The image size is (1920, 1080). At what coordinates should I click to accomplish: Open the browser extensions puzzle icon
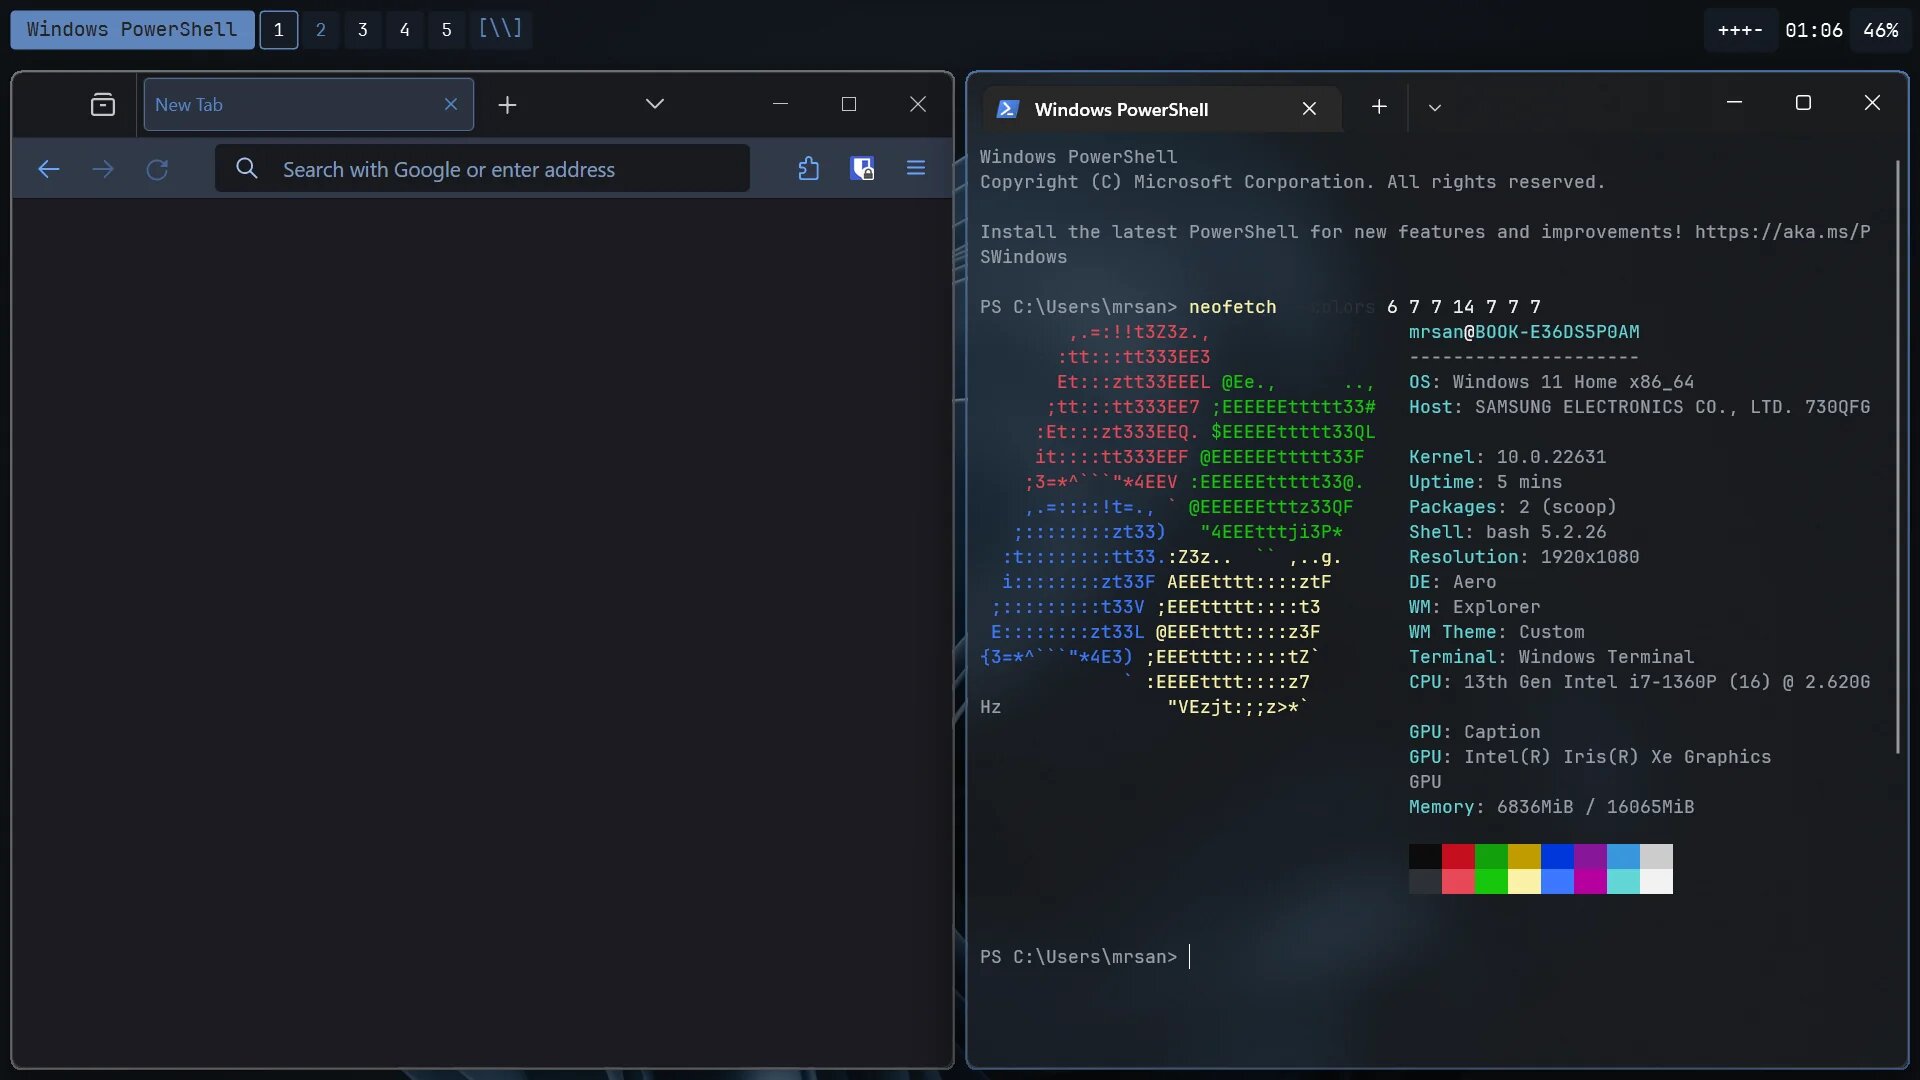[x=809, y=168]
